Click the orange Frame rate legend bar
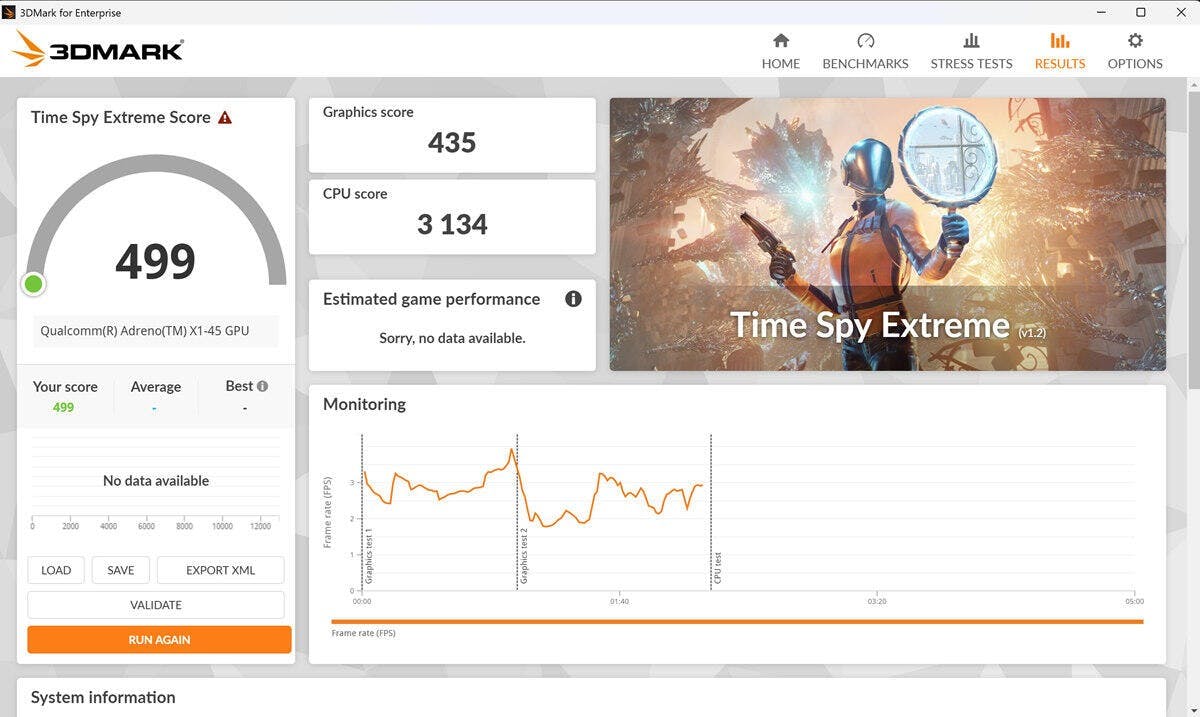The width and height of the screenshot is (1200, 717). (737, 622)
